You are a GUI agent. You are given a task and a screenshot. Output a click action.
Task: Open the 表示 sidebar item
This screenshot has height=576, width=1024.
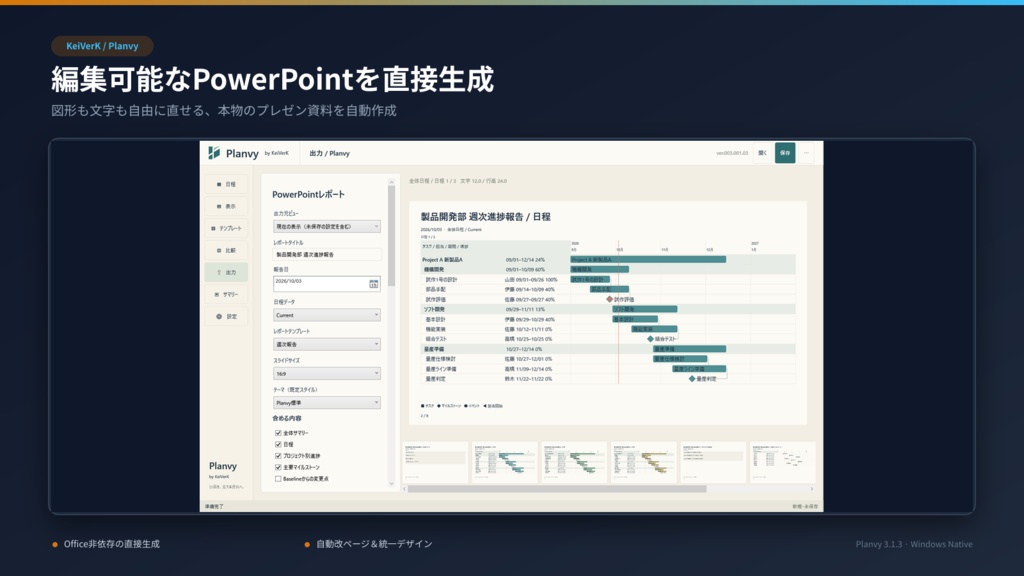(x=226, y=206)
